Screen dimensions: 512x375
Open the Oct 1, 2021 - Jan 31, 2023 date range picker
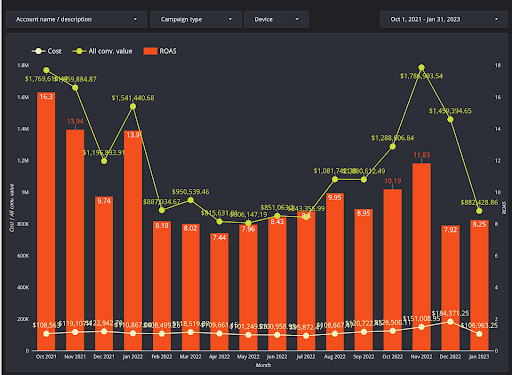pos(444,19)
